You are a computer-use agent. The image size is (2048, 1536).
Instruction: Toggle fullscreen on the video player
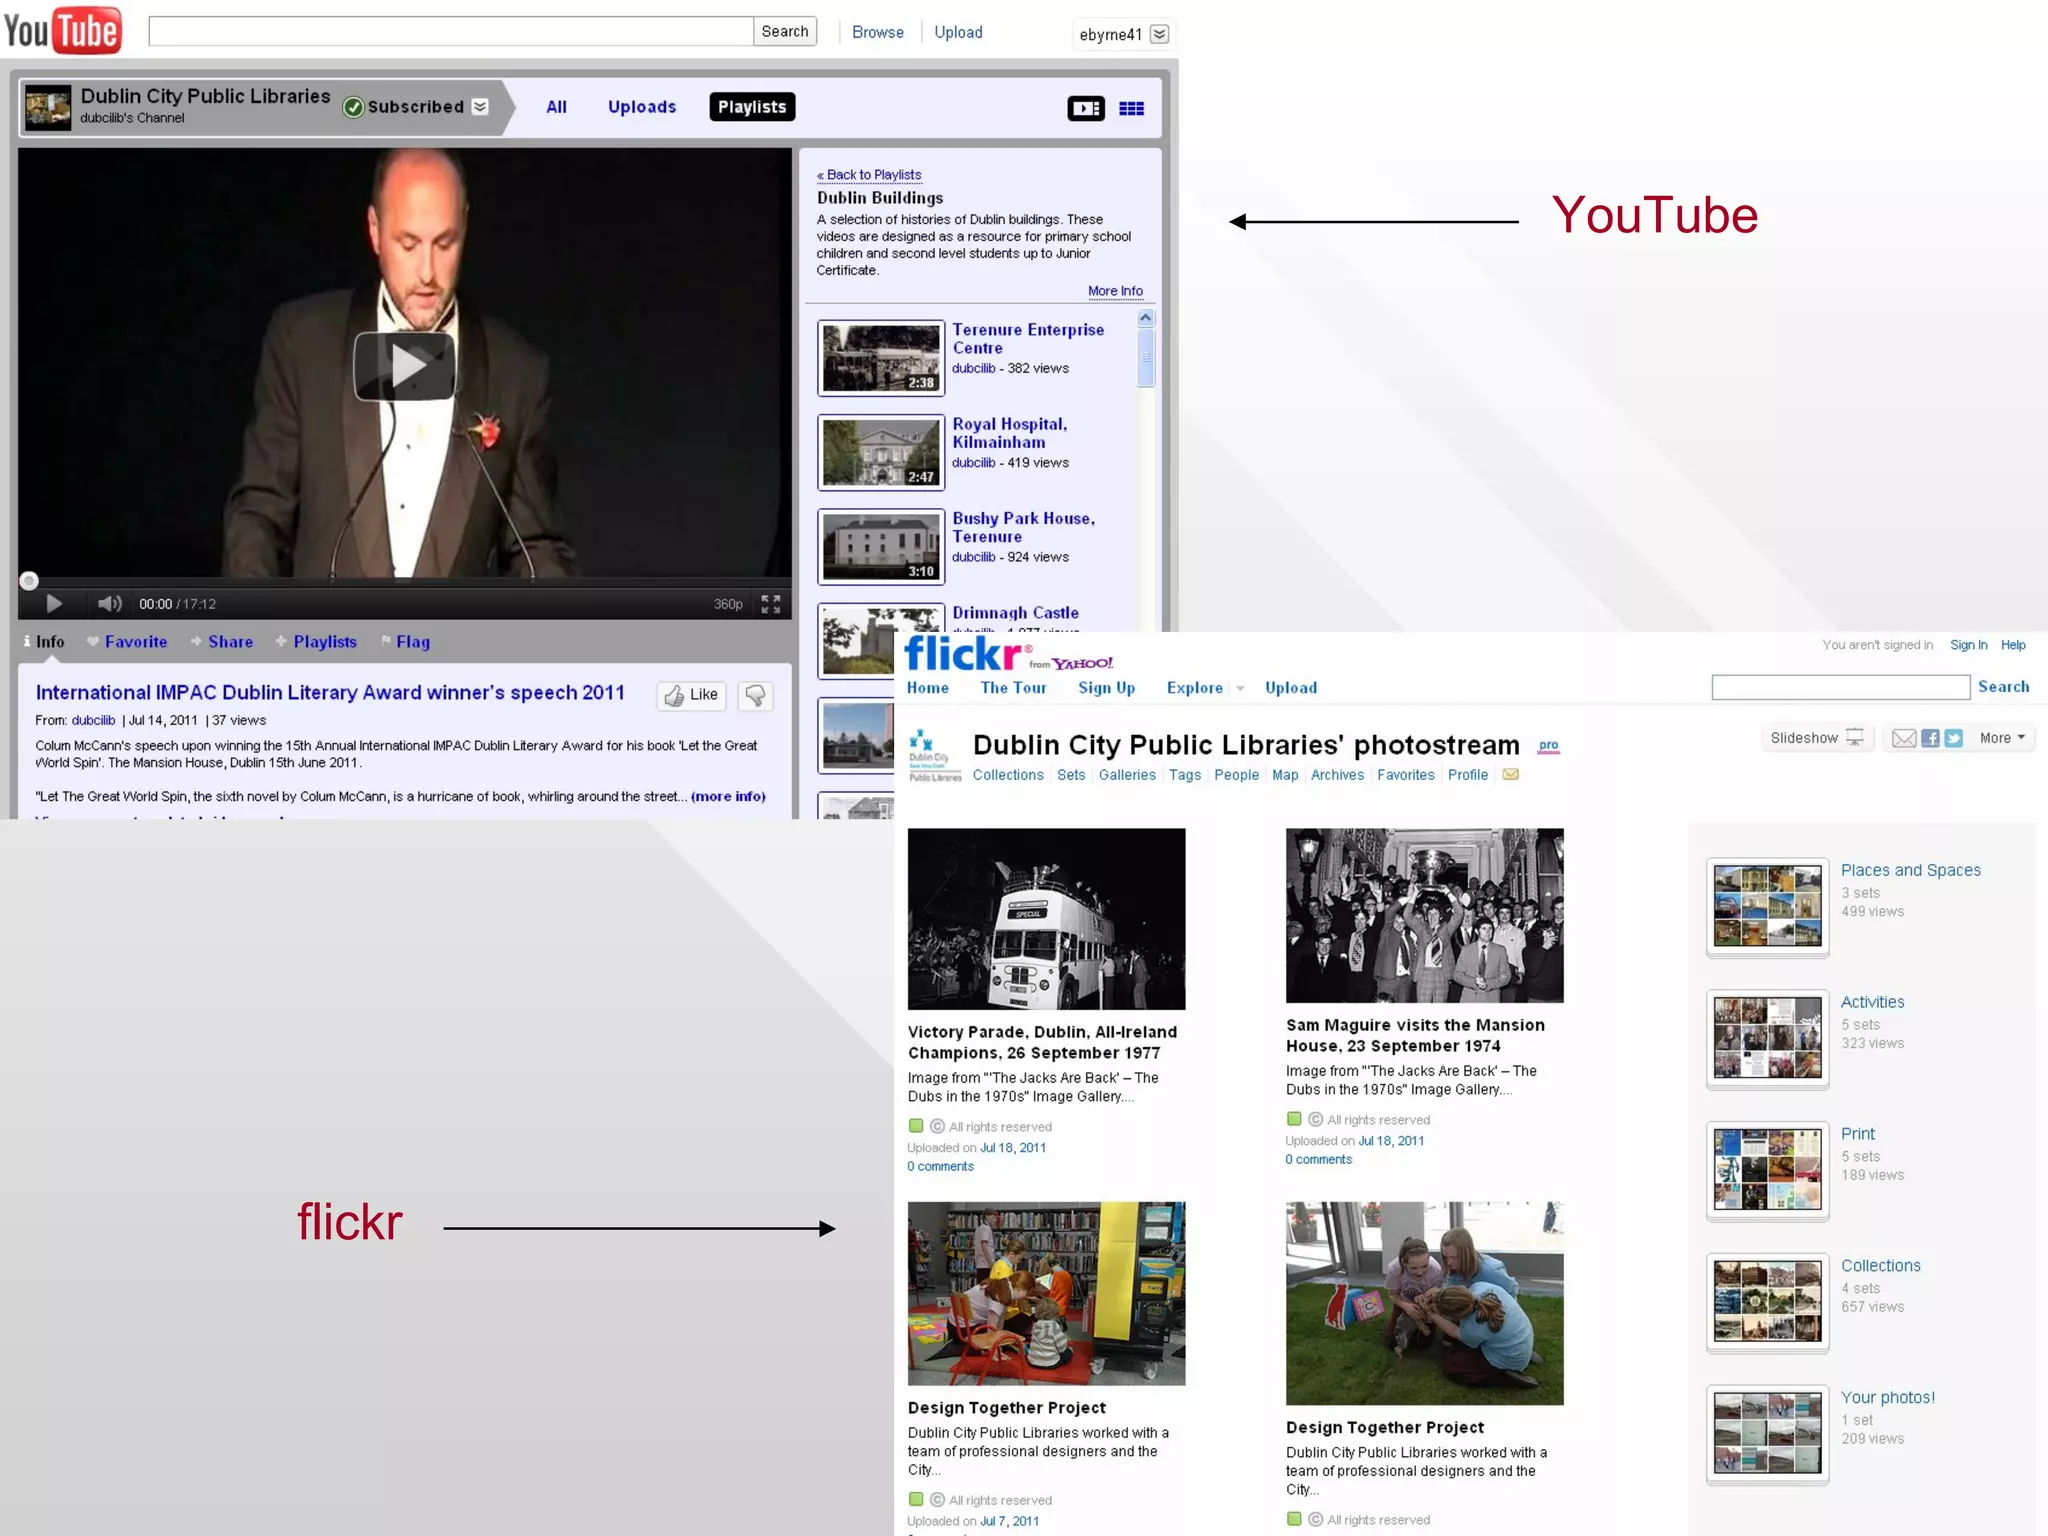[x=770, y=604]
